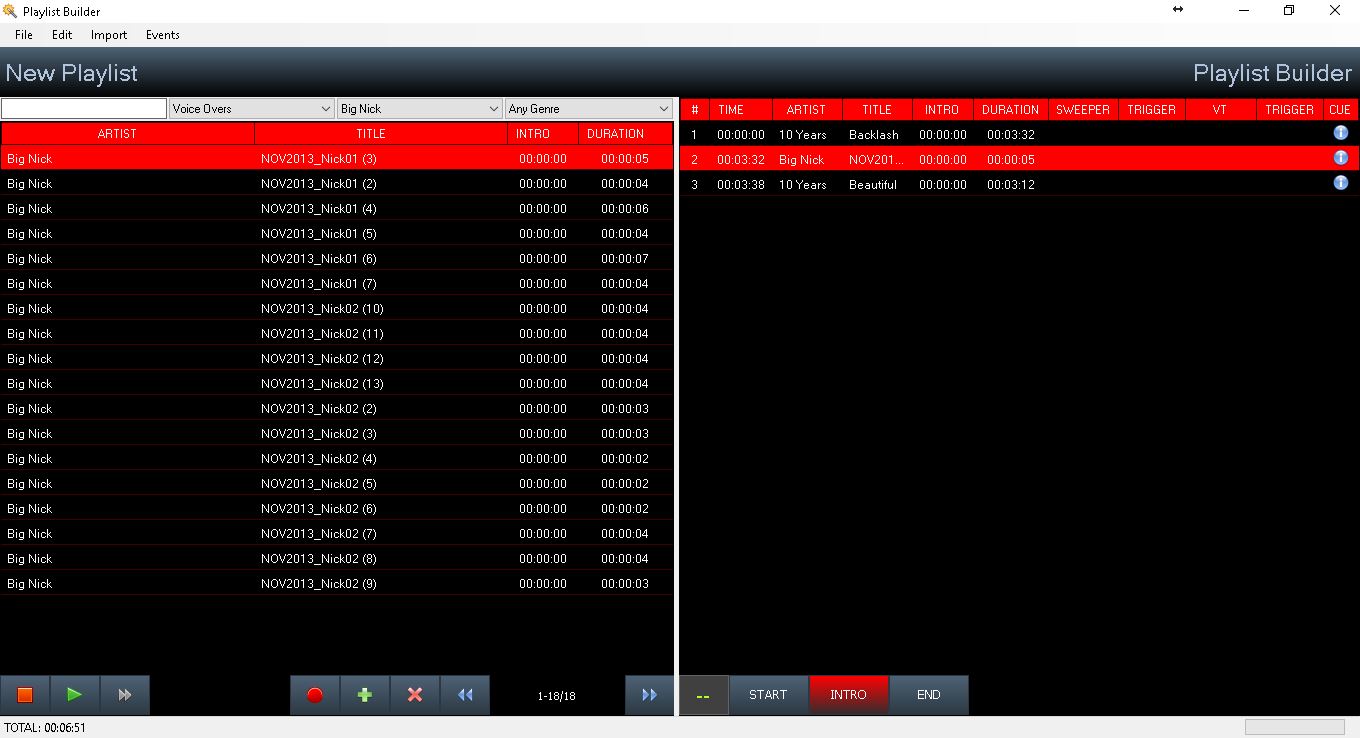Click the playlist VT column header
This screenshot has height=738, width=1360.
point(1220,110)
